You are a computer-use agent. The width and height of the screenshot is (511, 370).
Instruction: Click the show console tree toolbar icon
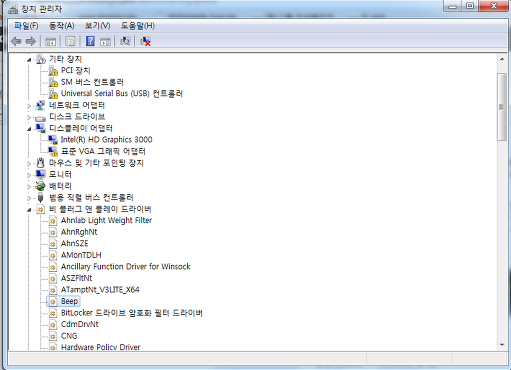51,42
